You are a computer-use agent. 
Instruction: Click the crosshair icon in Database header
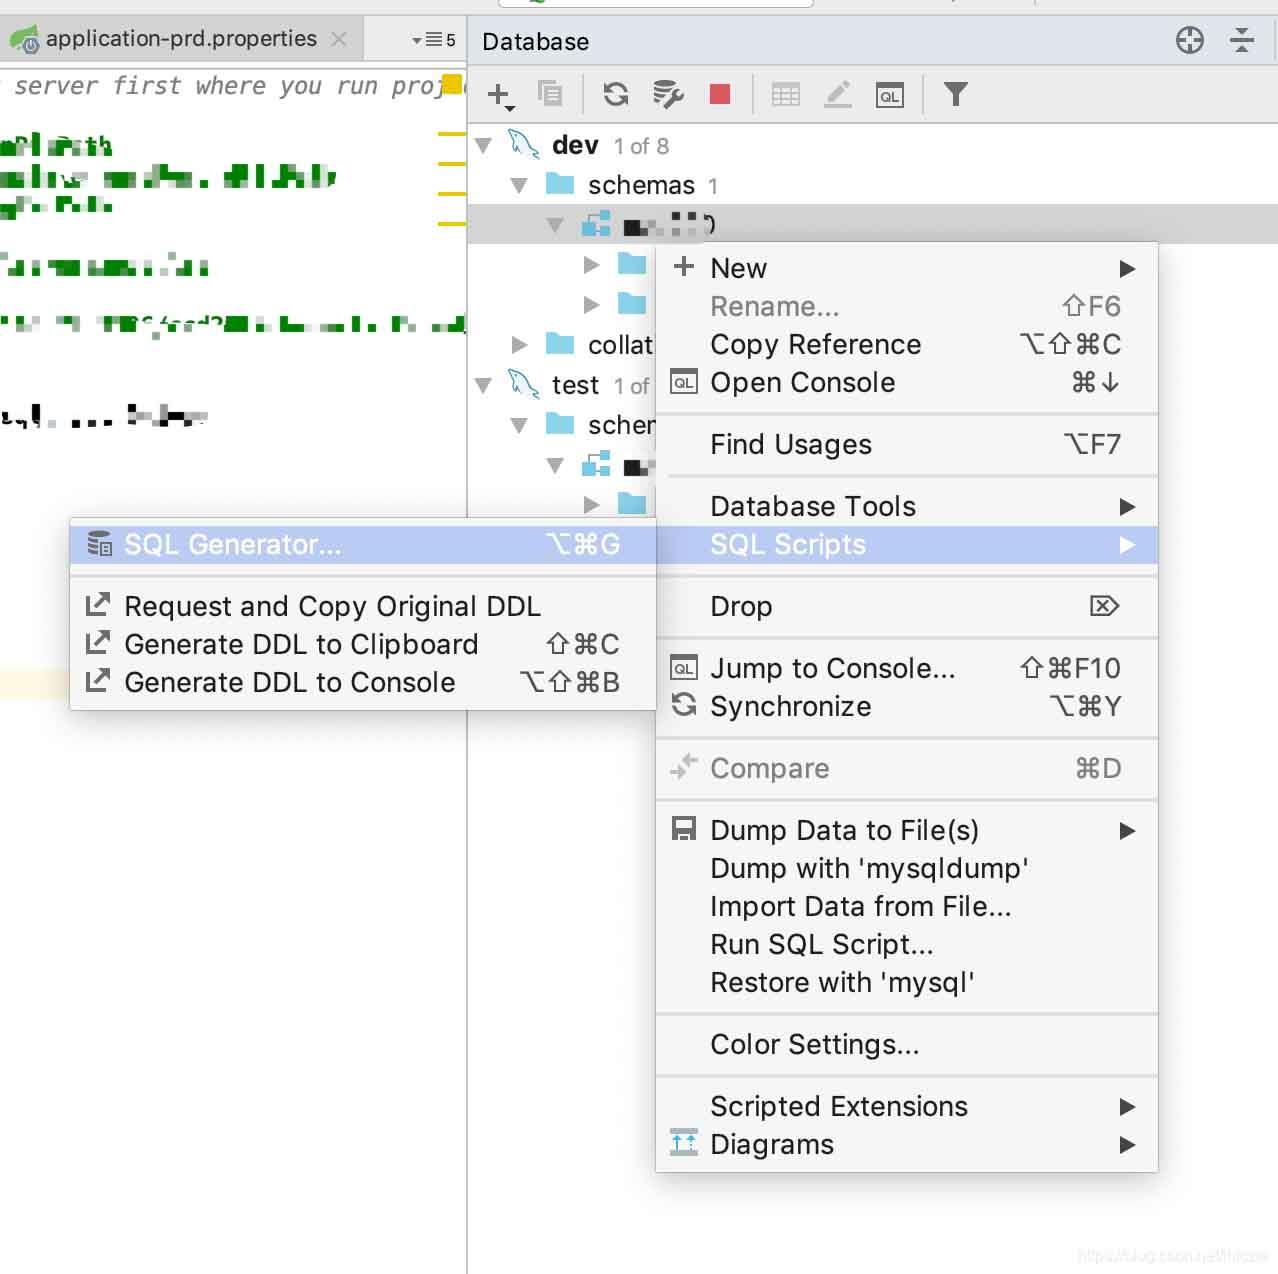[x=1189, y=41]
